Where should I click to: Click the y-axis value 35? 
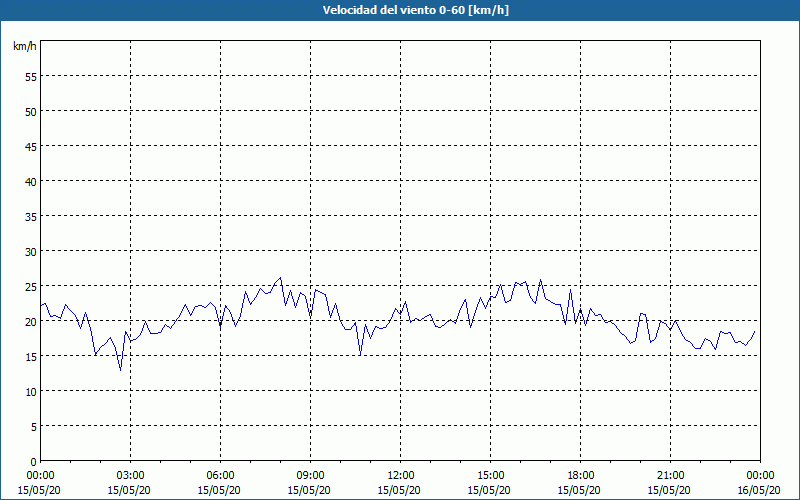31,217
